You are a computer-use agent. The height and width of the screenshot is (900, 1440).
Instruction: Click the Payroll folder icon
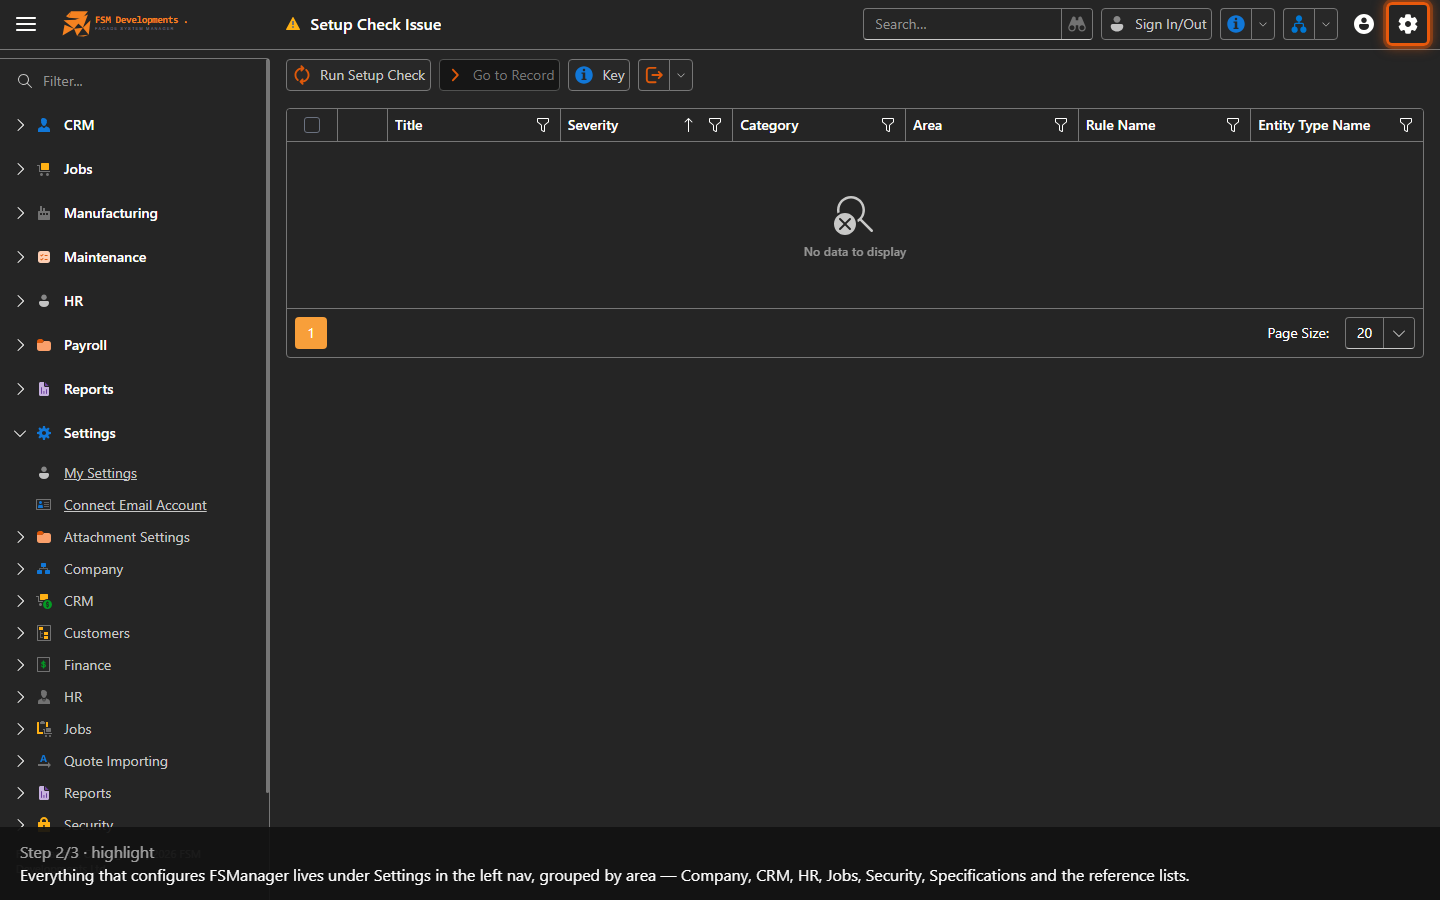click(44, 345)
